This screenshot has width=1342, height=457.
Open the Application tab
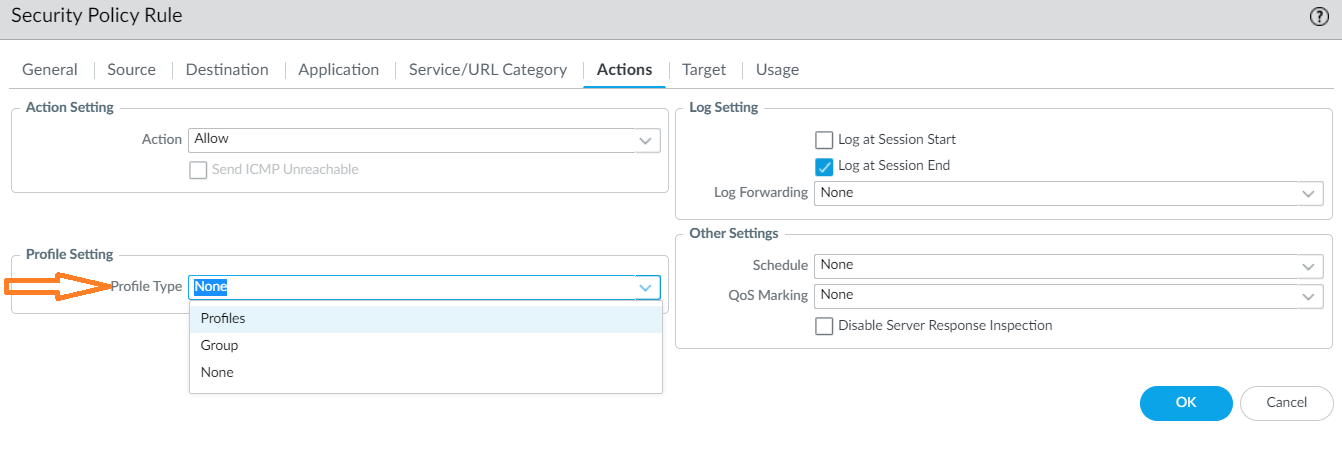pos(338,70)
